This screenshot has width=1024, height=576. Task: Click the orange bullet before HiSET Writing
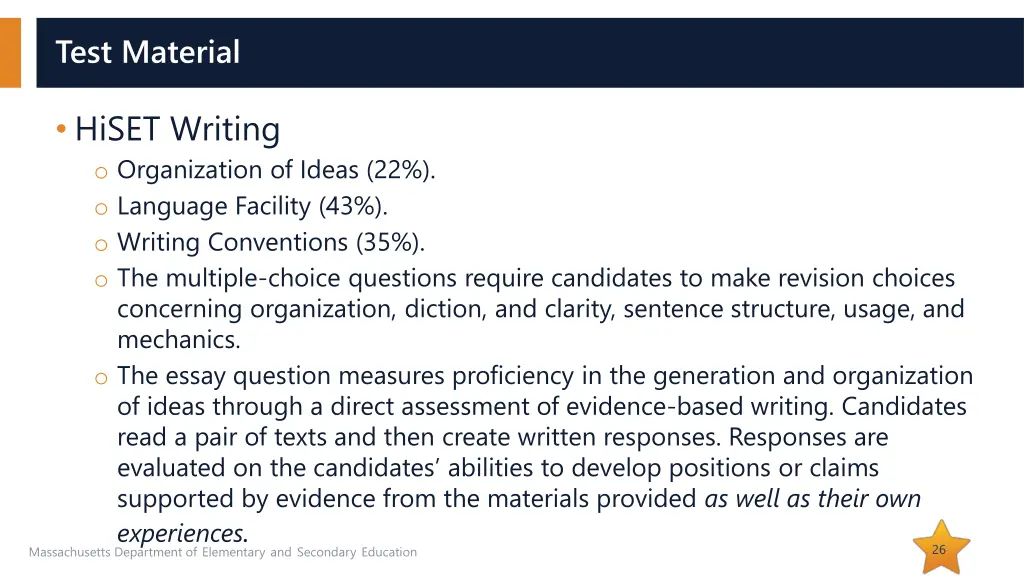pos(61,129)
